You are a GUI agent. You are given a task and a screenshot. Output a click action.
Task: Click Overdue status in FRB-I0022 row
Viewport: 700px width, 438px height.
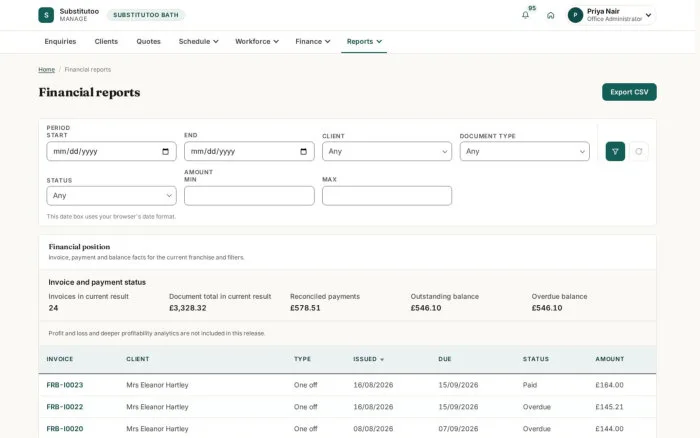click(537, 407)
